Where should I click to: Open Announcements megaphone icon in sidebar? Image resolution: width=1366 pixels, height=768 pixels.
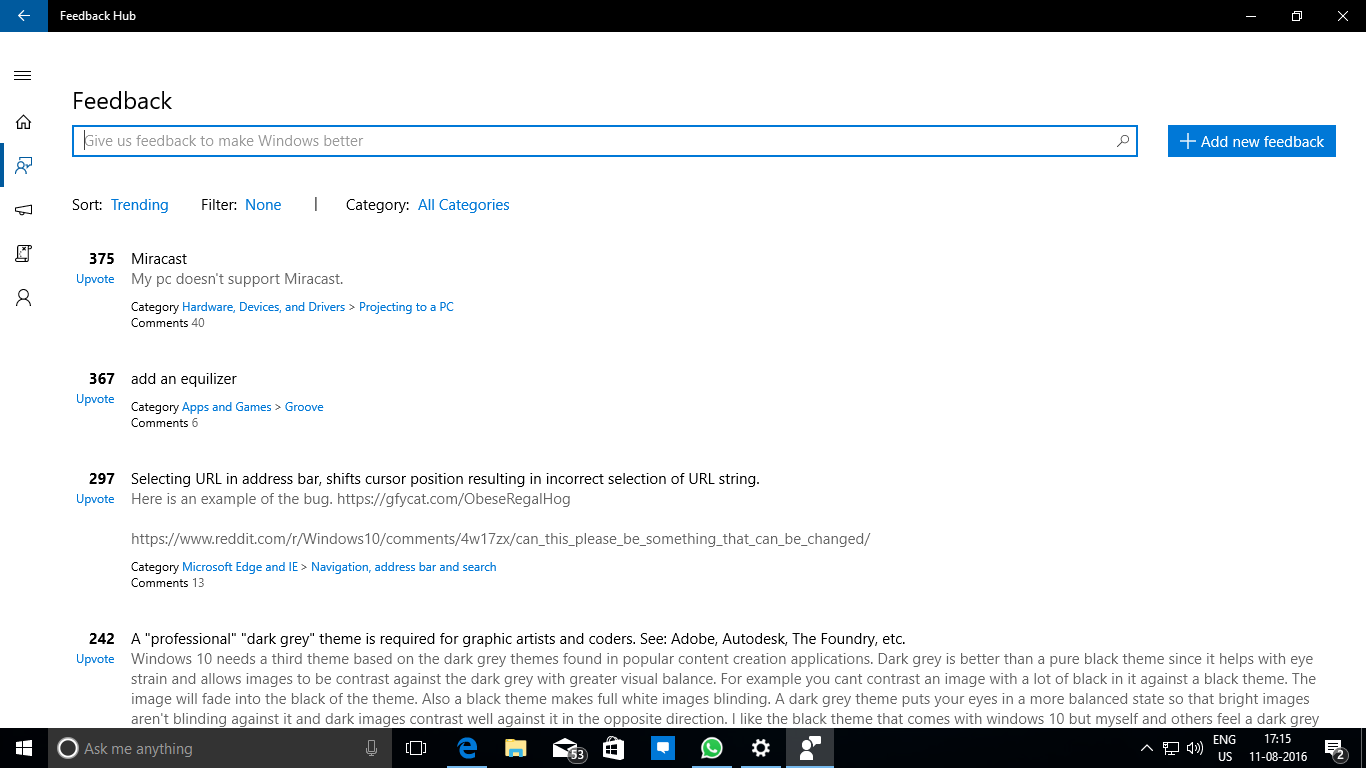coord(23,210)
